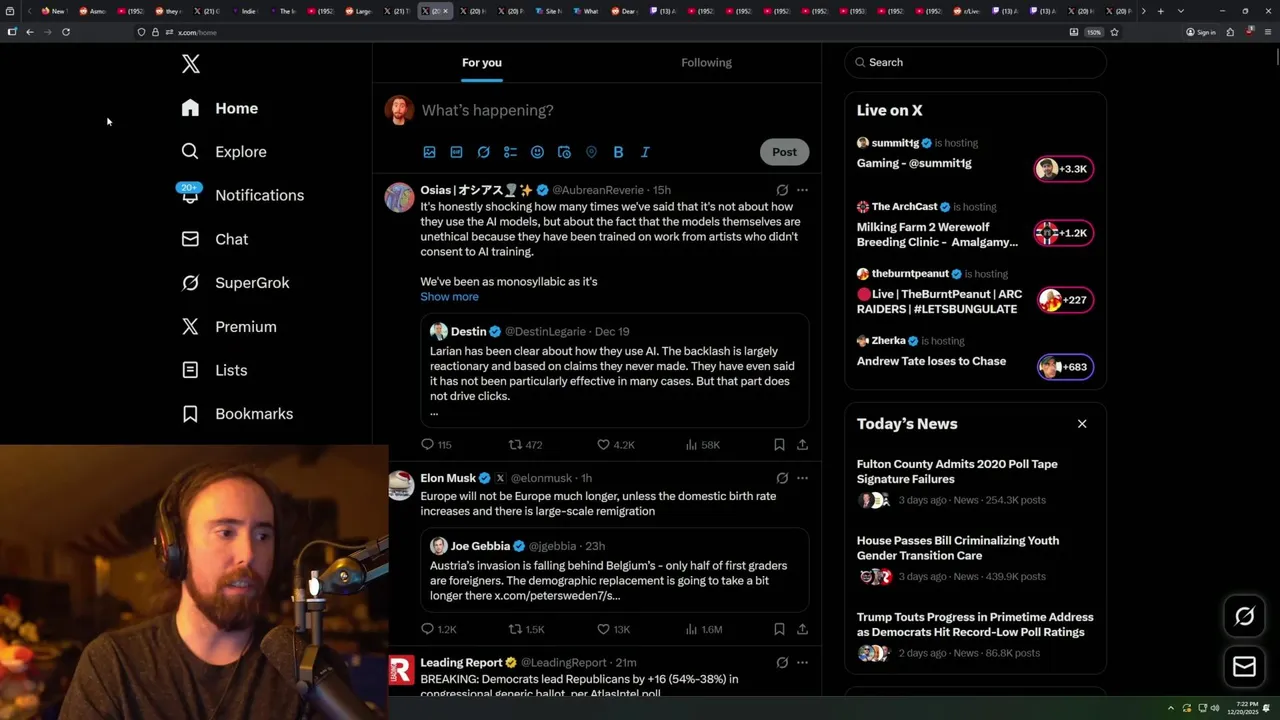Screen dimensions: 1280x720
Task: Click the Post button
Action: (784, 152)
